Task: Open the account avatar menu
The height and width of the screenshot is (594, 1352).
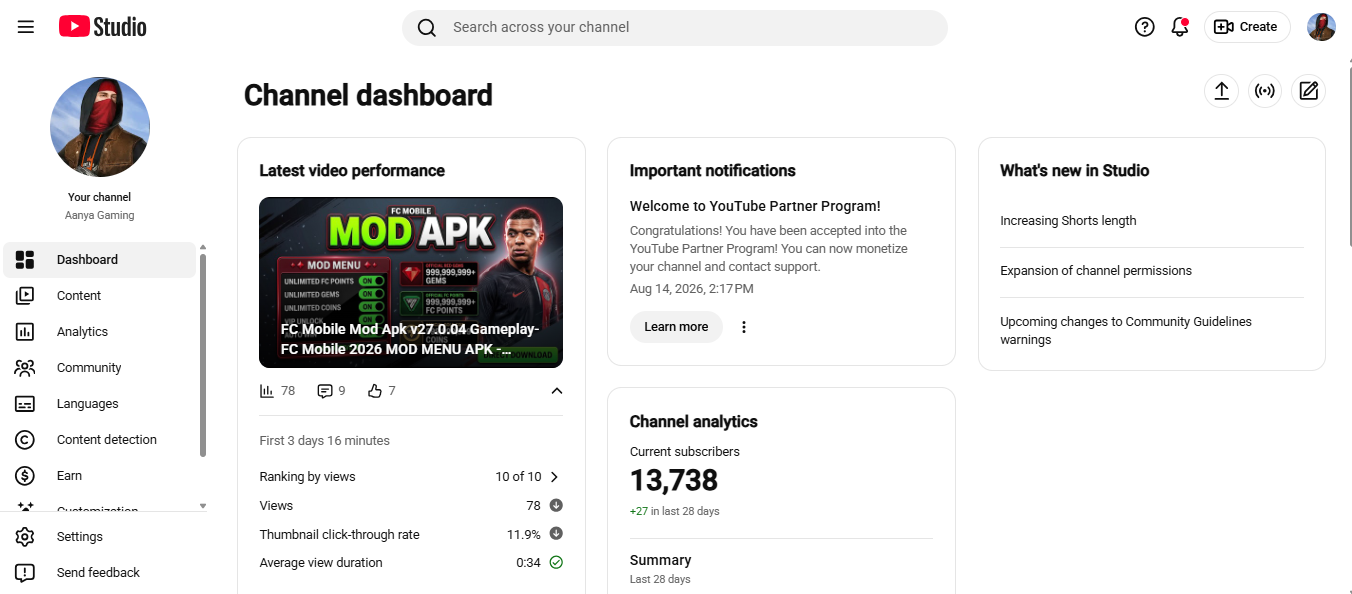Action: point(1321,27)
